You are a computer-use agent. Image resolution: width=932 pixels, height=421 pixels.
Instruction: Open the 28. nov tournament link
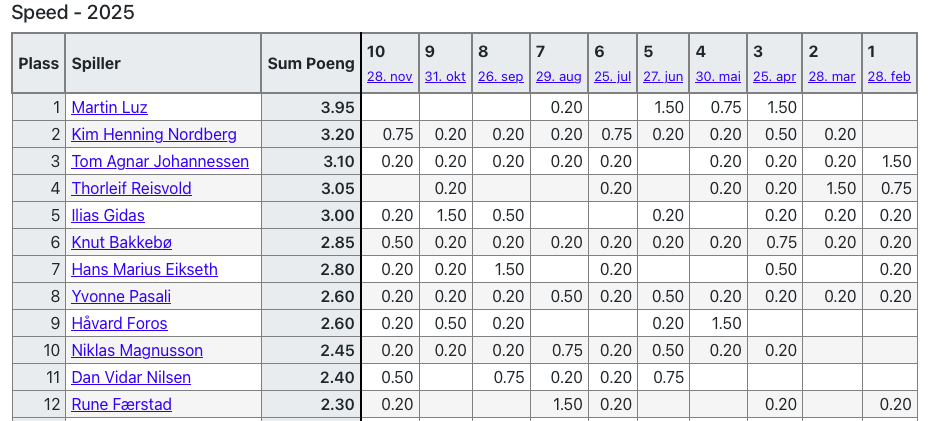(389, 77)
